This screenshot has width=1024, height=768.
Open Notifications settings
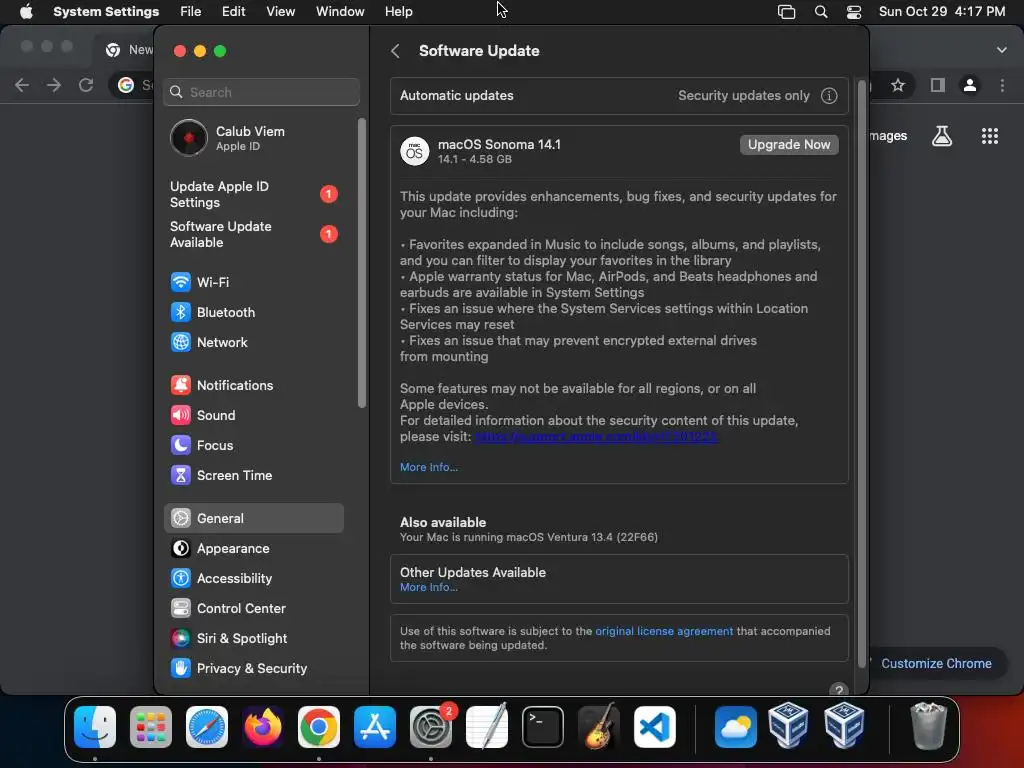click(x=253, y=385)
